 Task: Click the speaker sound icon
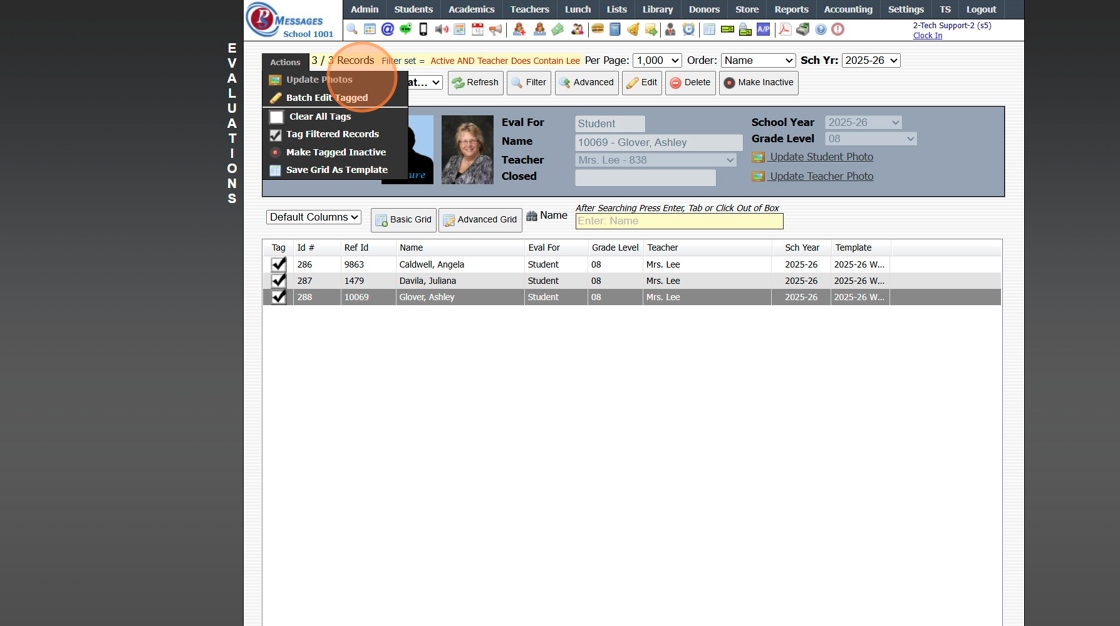[441, 29]
